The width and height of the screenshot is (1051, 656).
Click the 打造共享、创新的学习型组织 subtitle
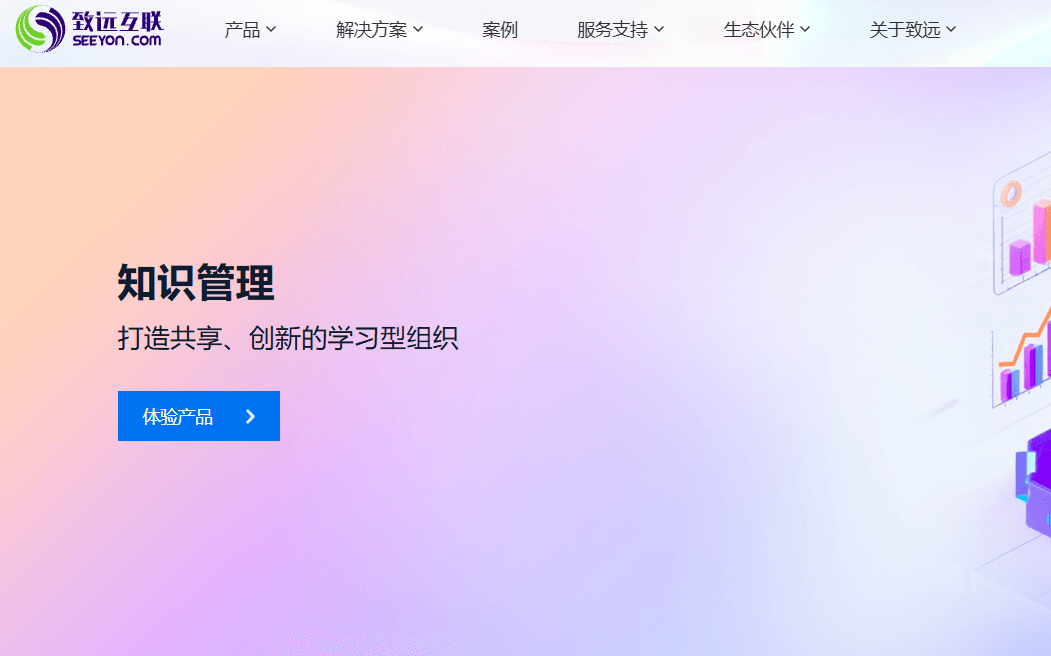tap(288, 338)
